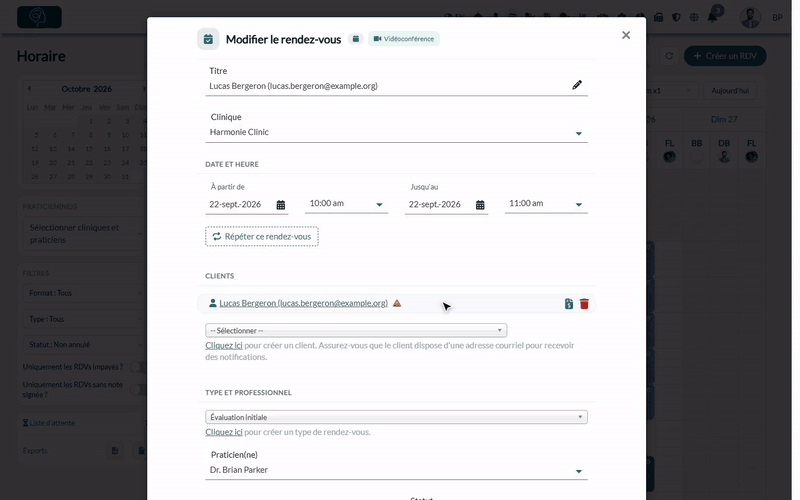
Task: Select day 14 in the mini calendar
Action: (71, 149)
